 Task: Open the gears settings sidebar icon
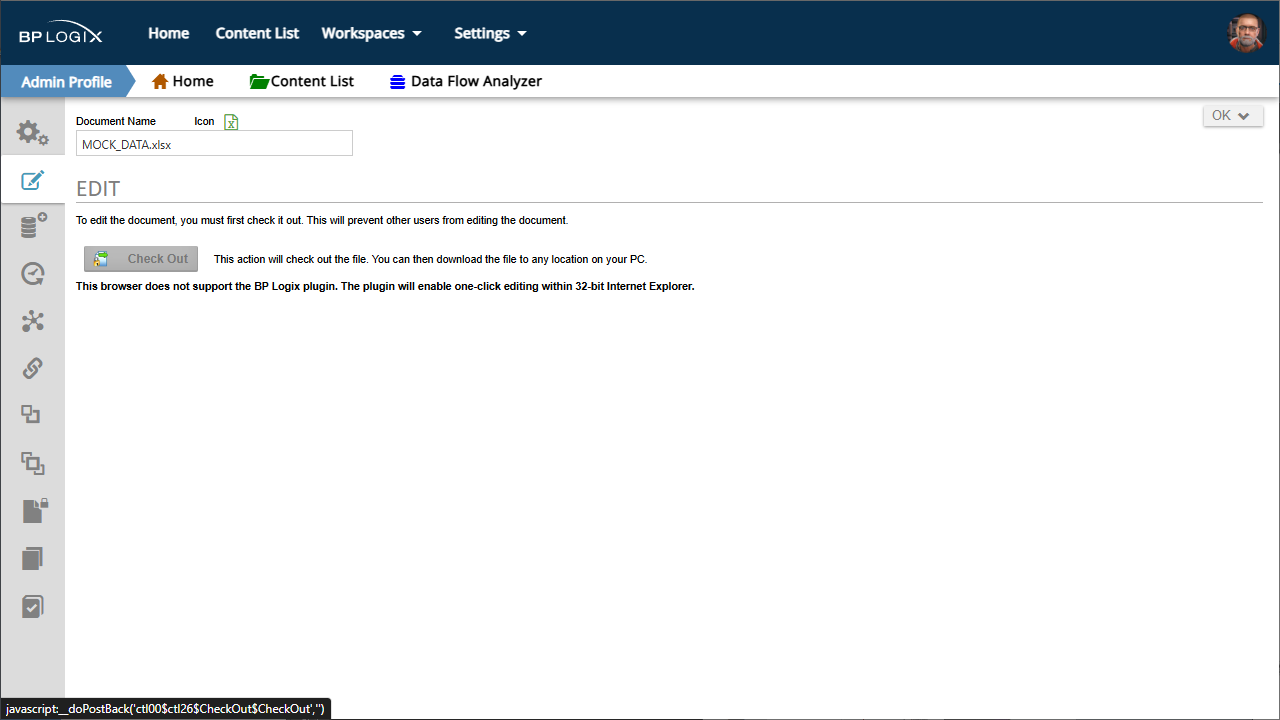(x=32, y=132)
